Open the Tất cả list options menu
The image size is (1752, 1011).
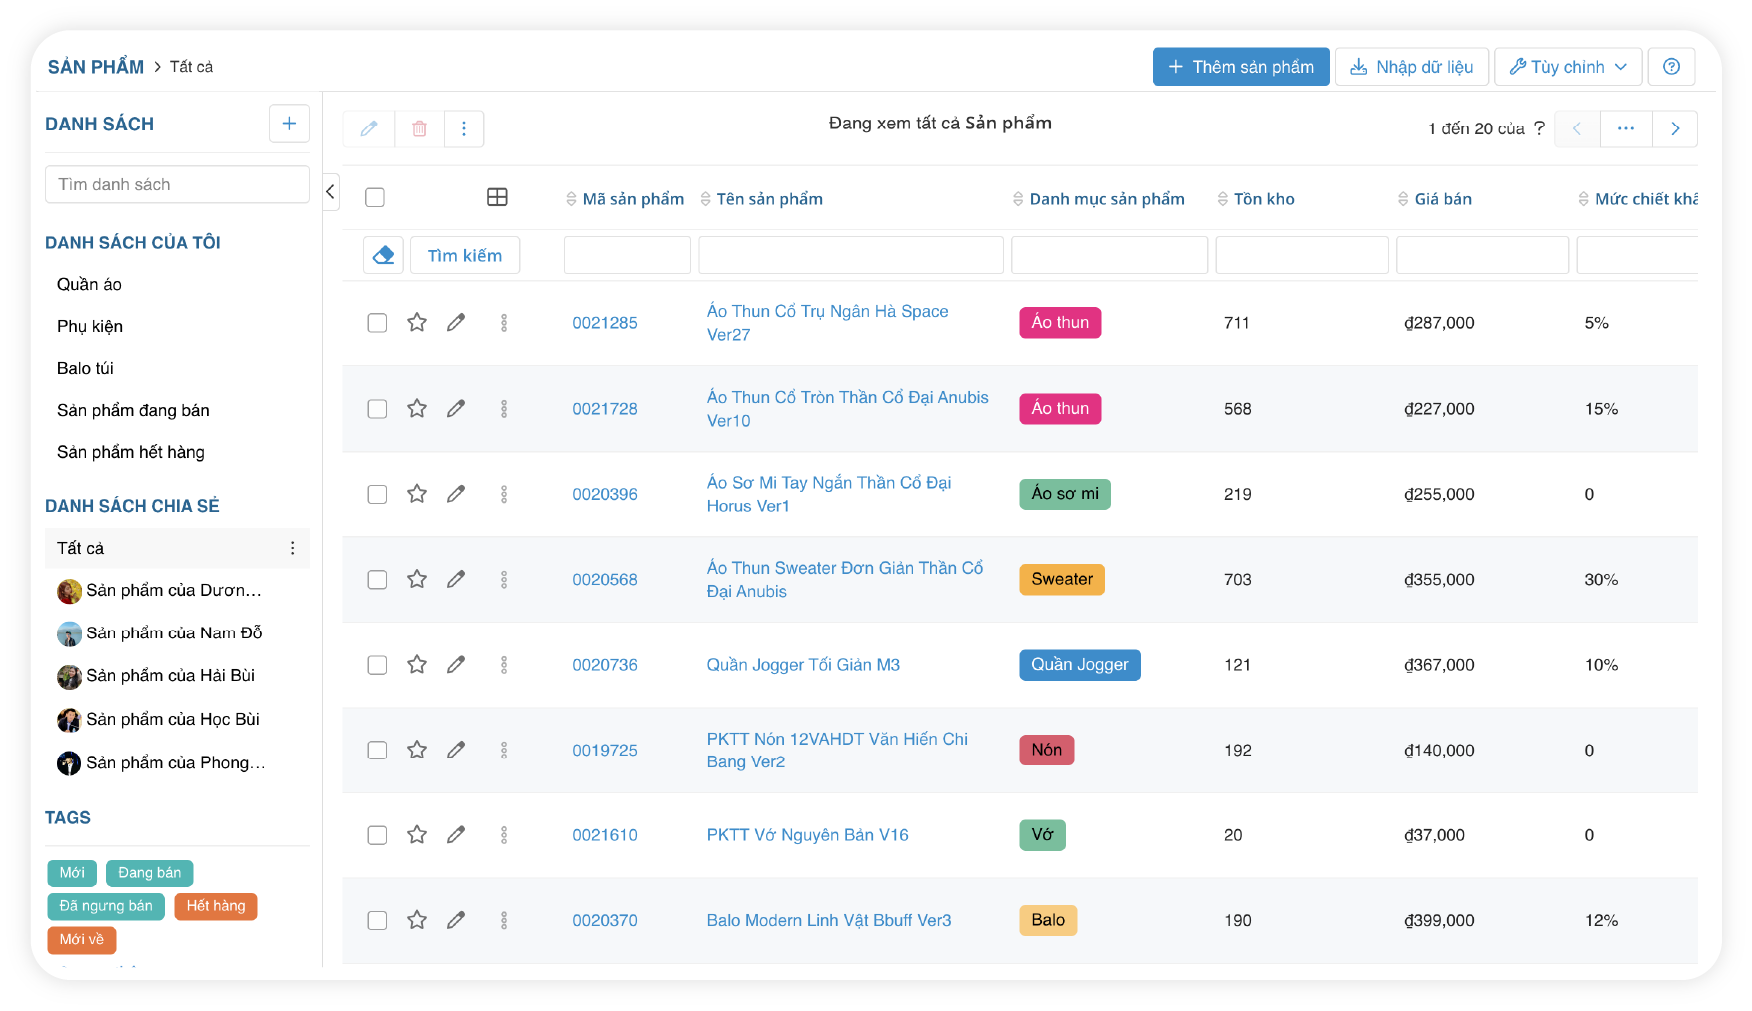292,548
